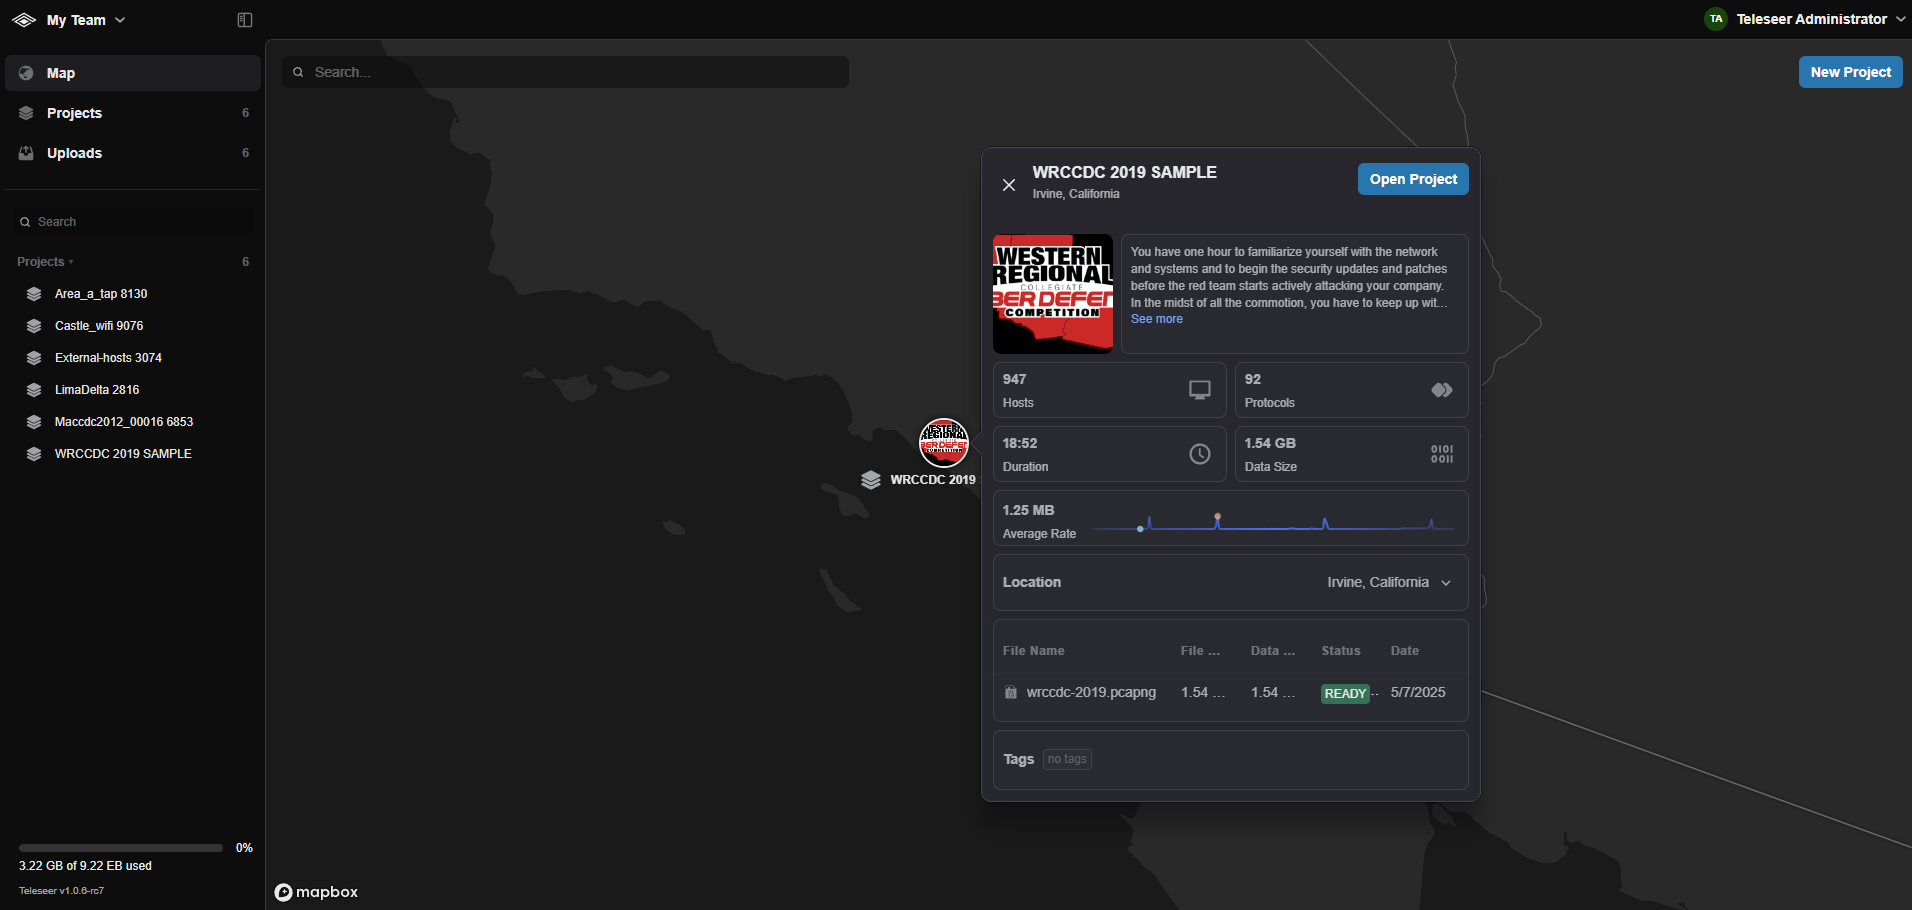This screenshot has width=1912, height=910.
Task: Click the 5/7/2025 date cell
Action: (1418, 693)
